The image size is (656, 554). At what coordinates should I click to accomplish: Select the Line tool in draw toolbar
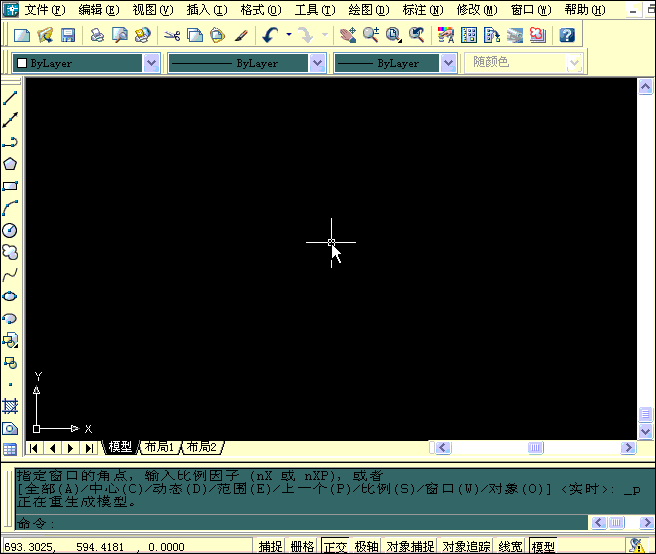[x=10, y=98]
